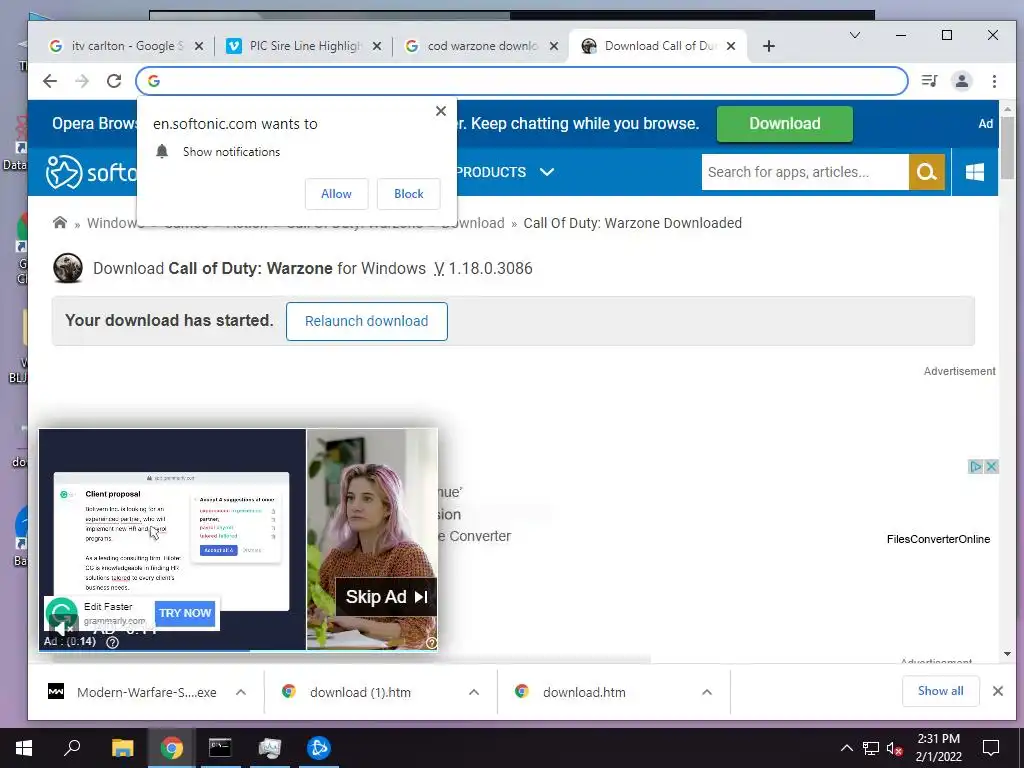Switch to the 'PIC Sire Line Highlight' tab
Viewport: 1024px width, 768px height.
click(305, 46)
